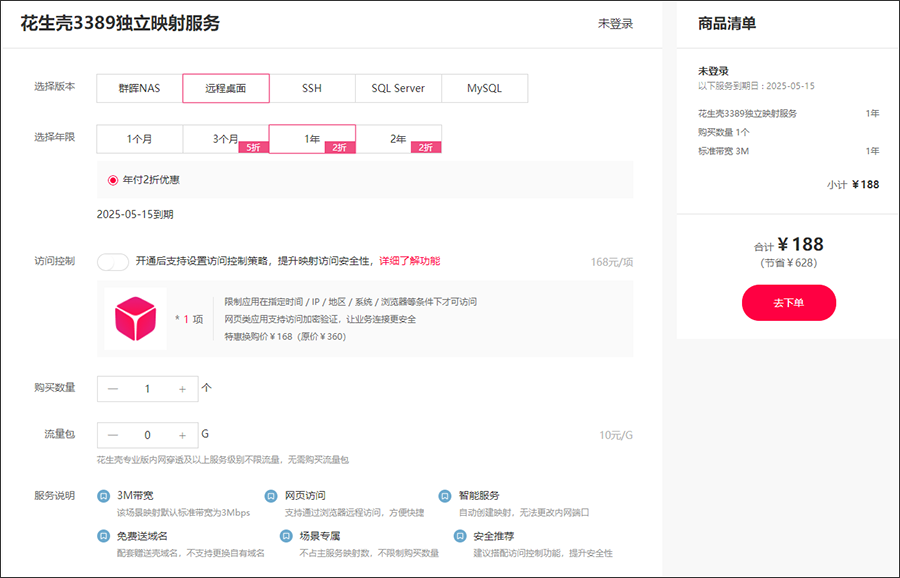The image size is (900, 578).
Task: Click the 流量包 amount input field
Action: pyautogui.click(x=148, y=436)
